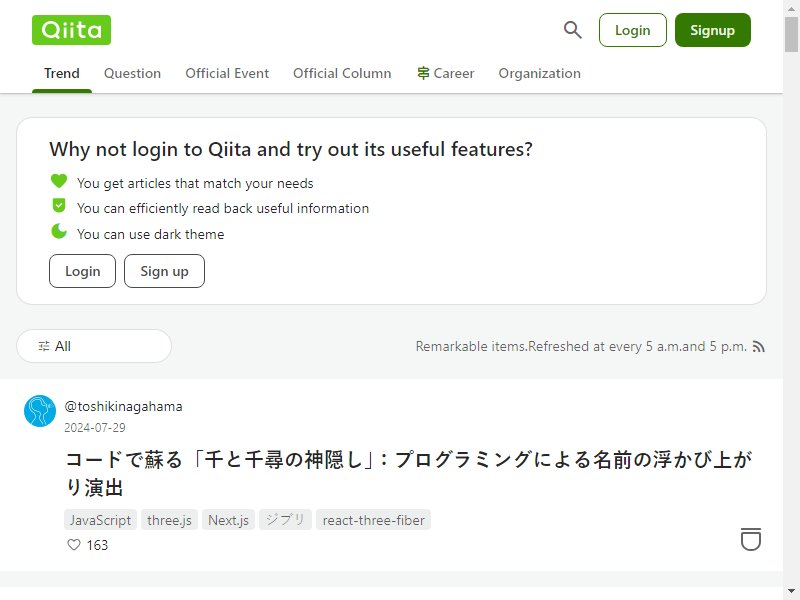The height and width of the screenshot is (600, 800).
Task: Open the @toshikinagahama profile link
Action: pos(123,407)
